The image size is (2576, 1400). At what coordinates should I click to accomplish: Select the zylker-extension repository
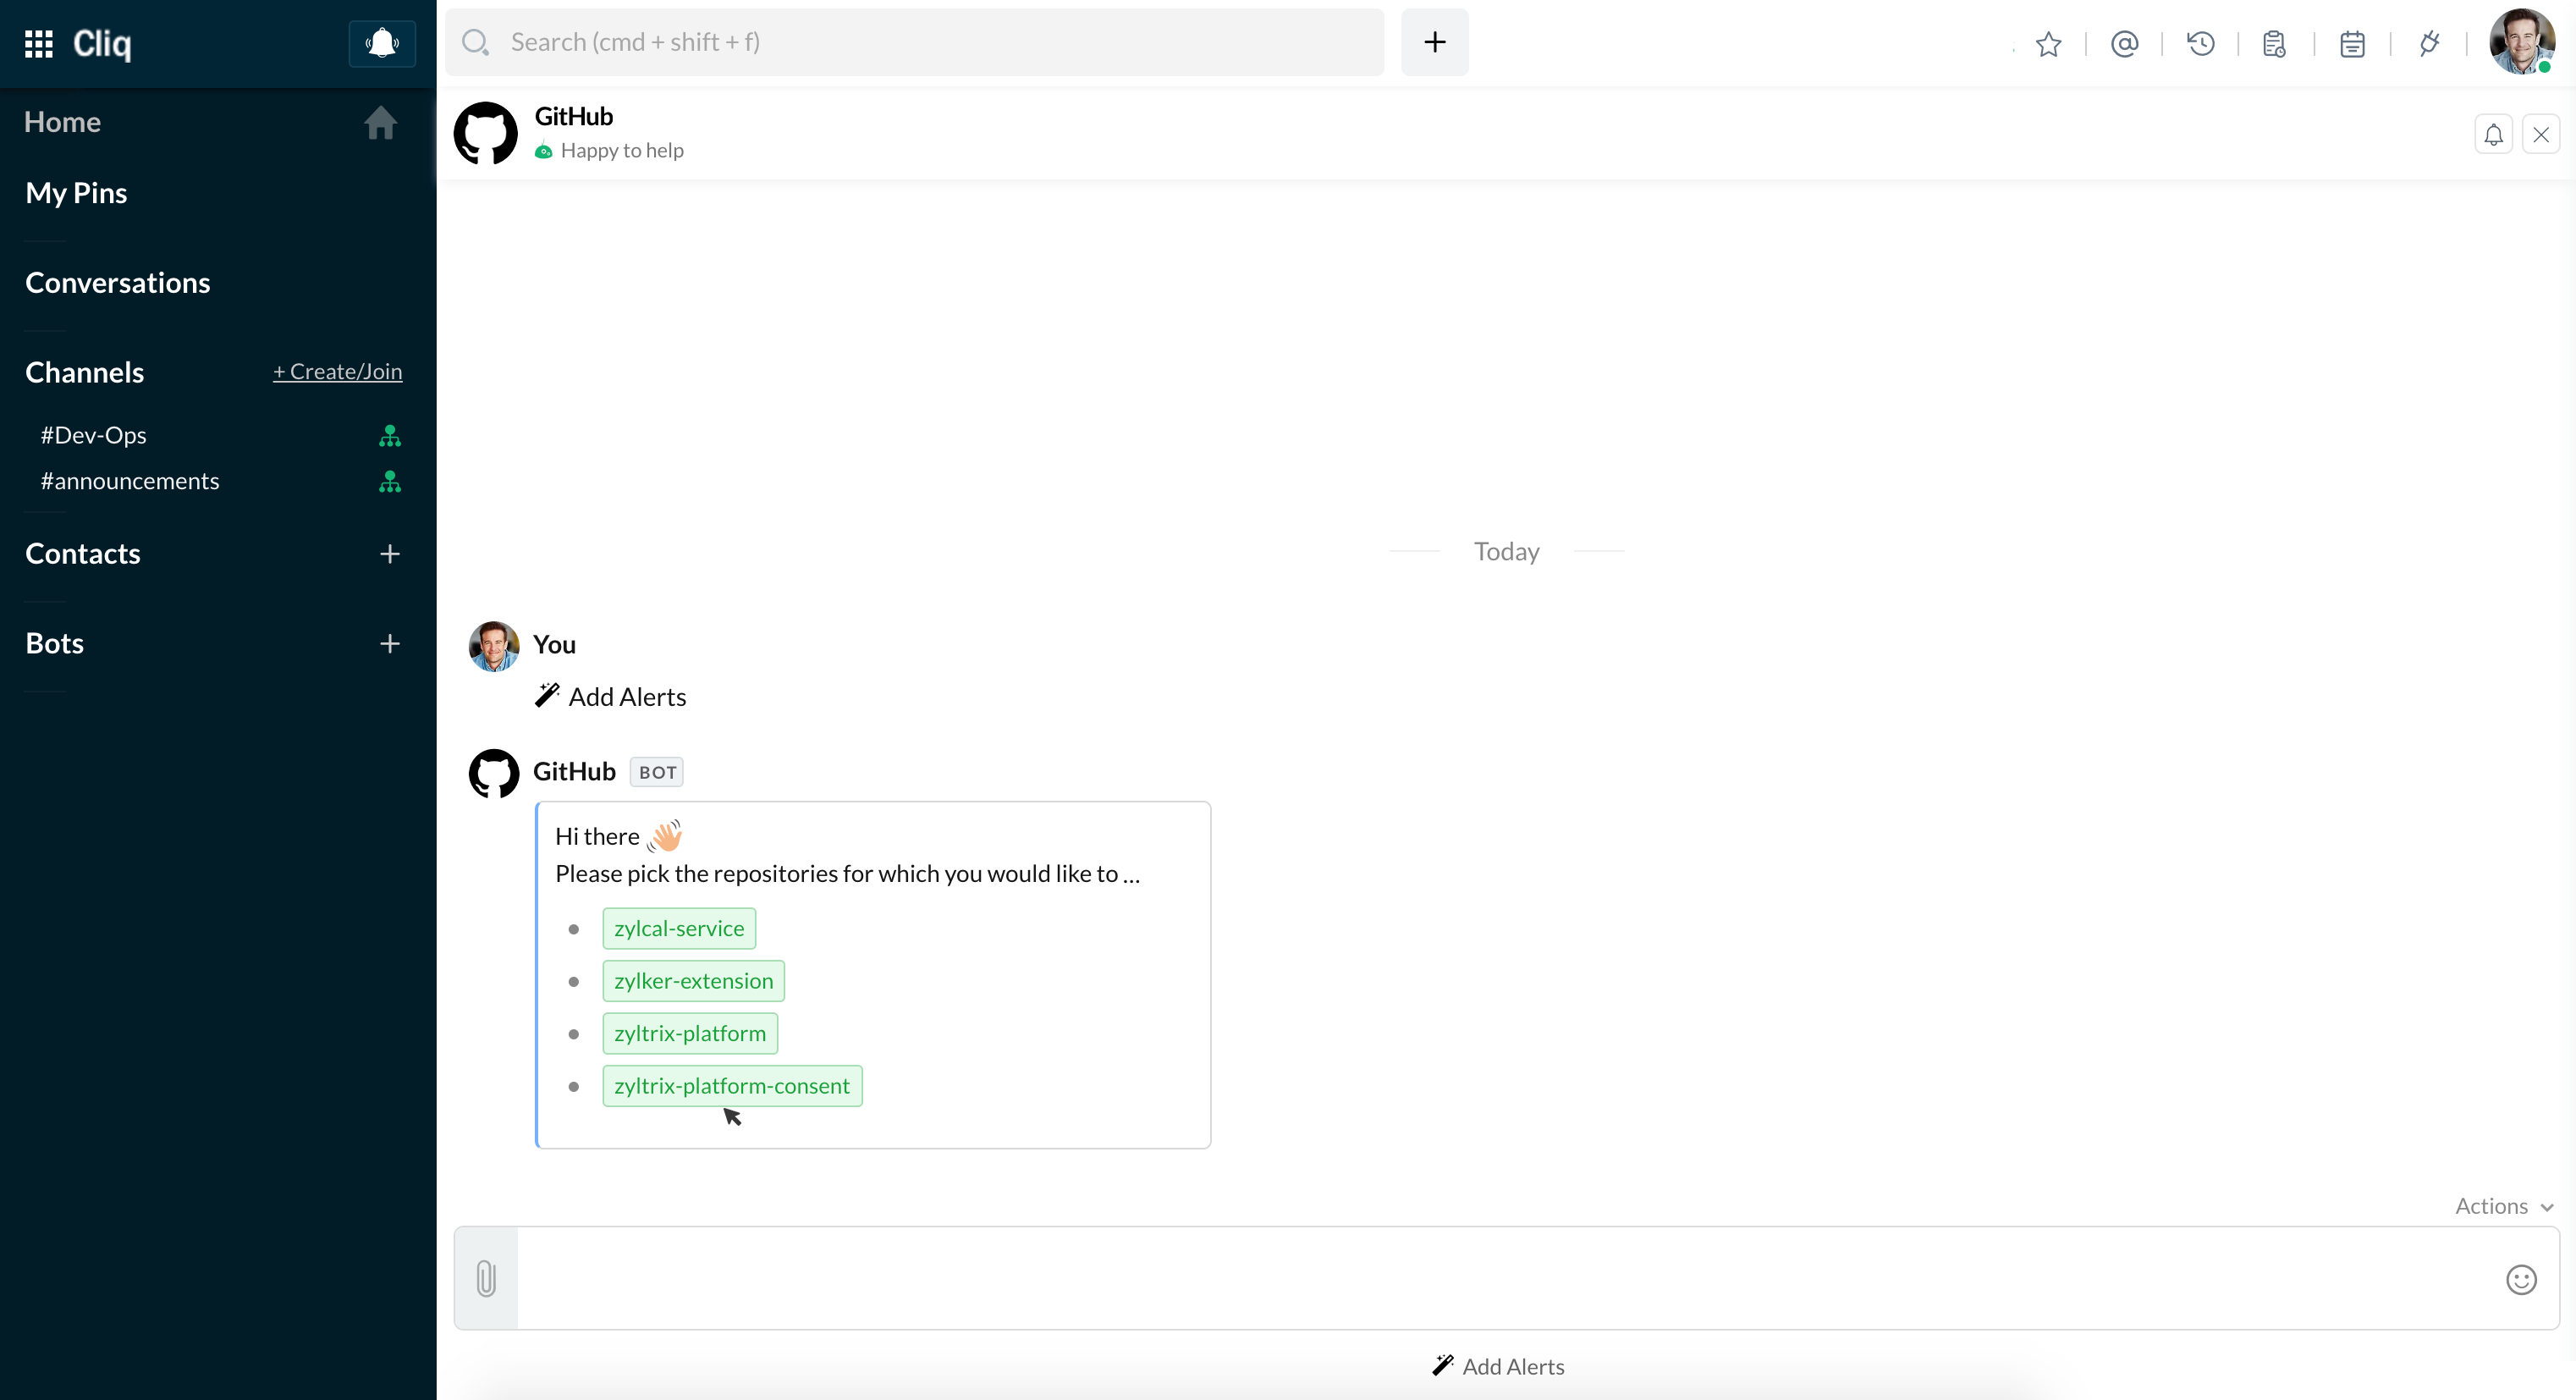(694, 981)
